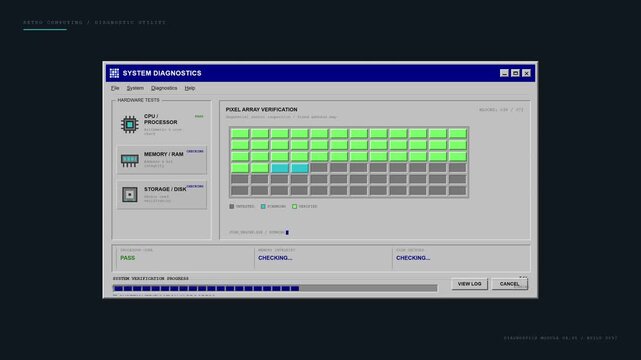This screenshot has height=360, width=641.
Task: Open the System menu
Action: [135, 88]
